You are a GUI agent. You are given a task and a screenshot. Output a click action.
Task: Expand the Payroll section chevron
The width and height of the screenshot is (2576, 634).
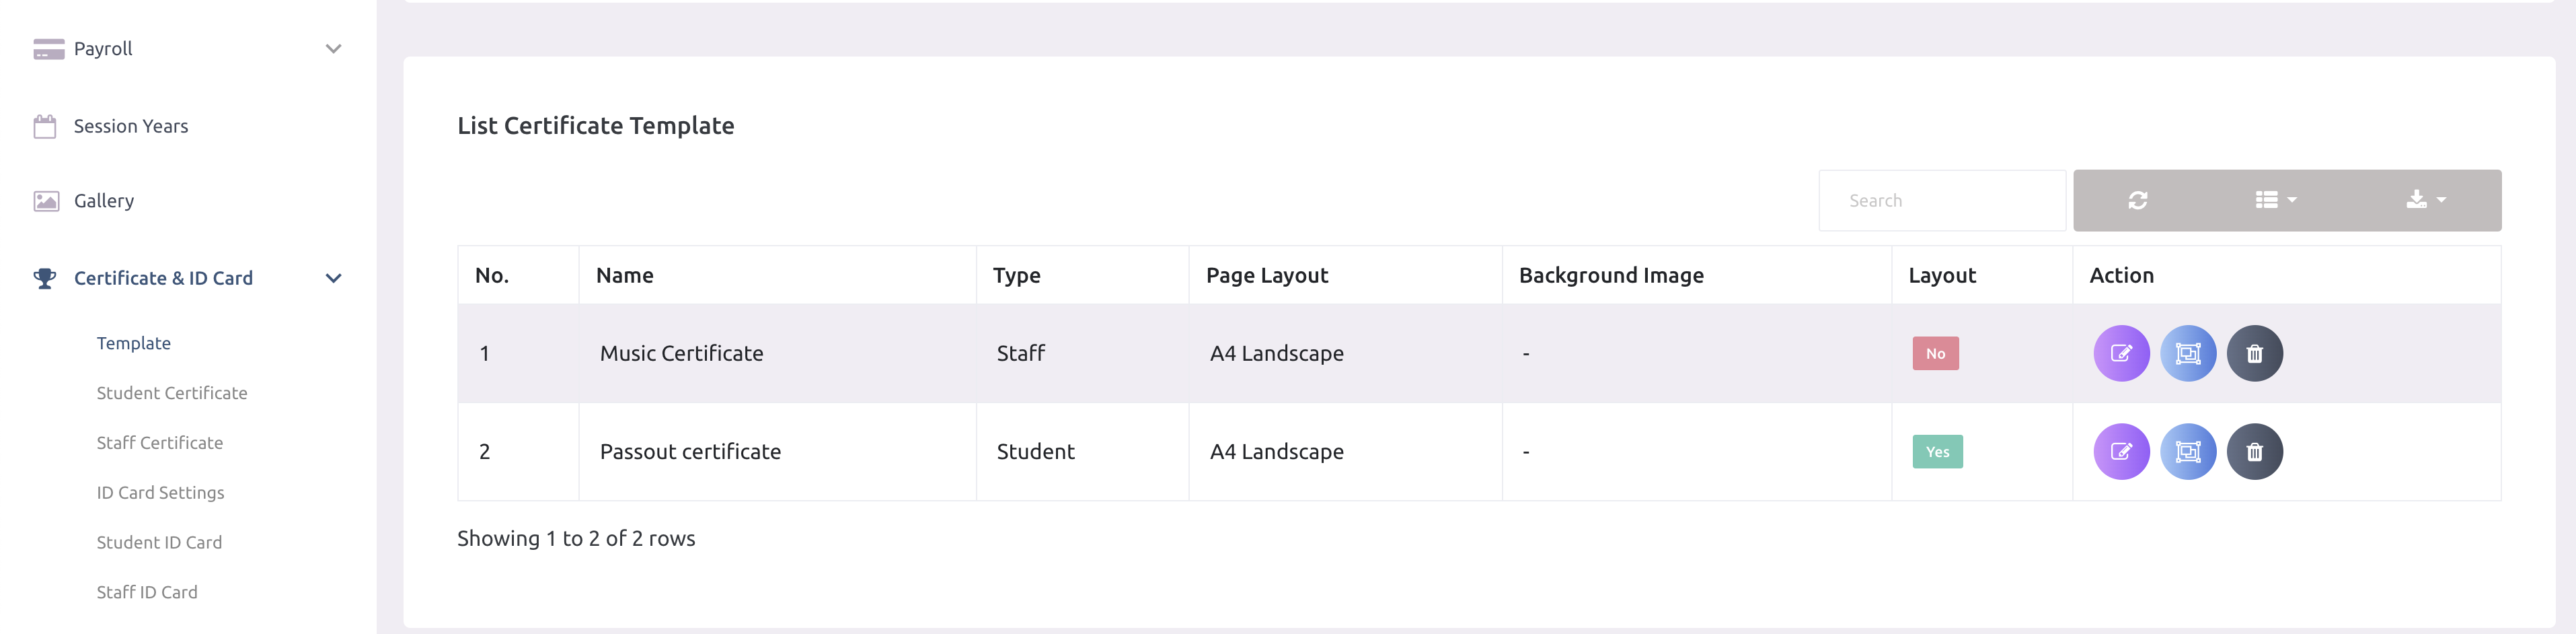(334, 48)
